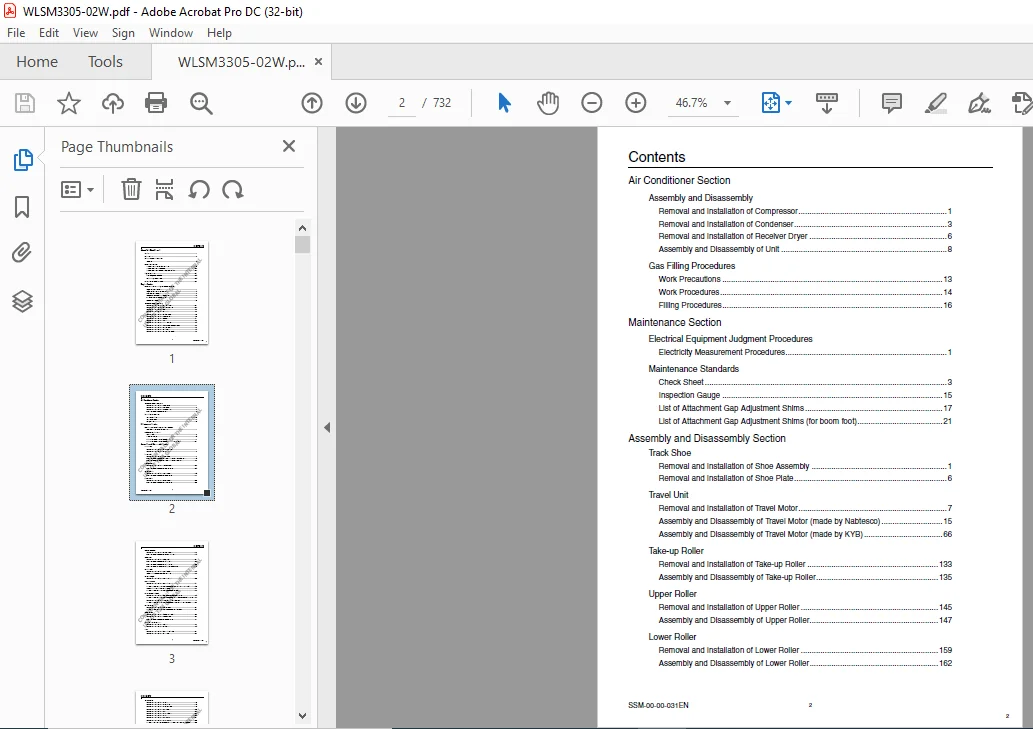Click the page number input field

401,103
